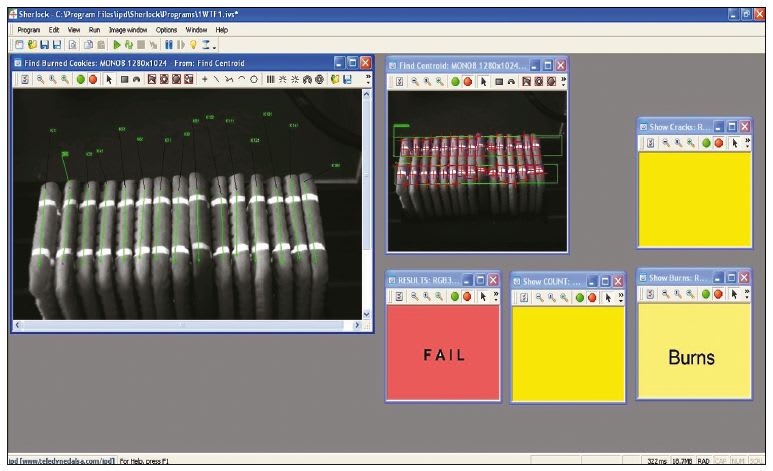
Task: Click the ipd website link in status bar
Action: click(x=62, y=461)
